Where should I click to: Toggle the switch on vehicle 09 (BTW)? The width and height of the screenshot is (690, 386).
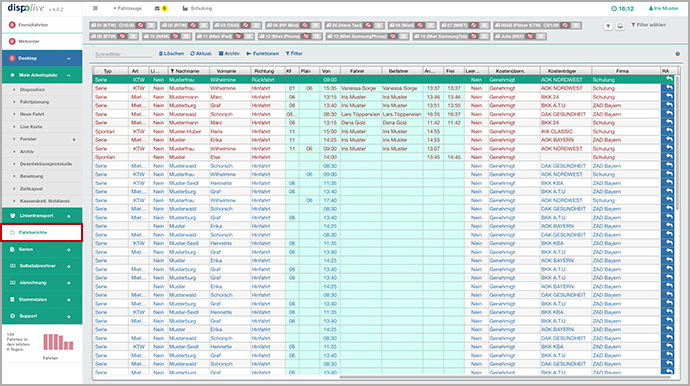(132, 36)
